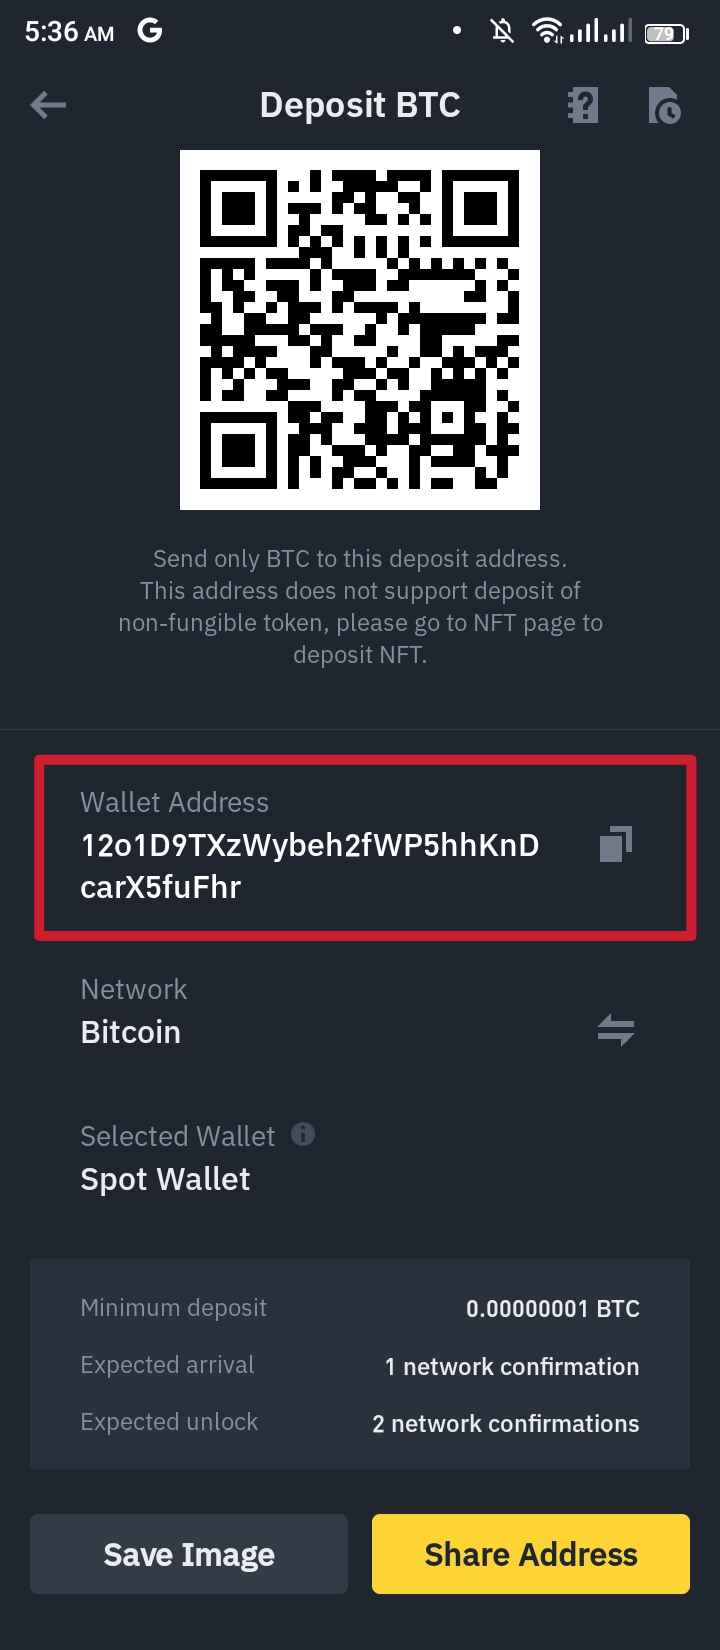The width and height of the screenshot is (720, 1650).
Task: Save Image of the deposit QR
Action: [x=189, y=1554]
